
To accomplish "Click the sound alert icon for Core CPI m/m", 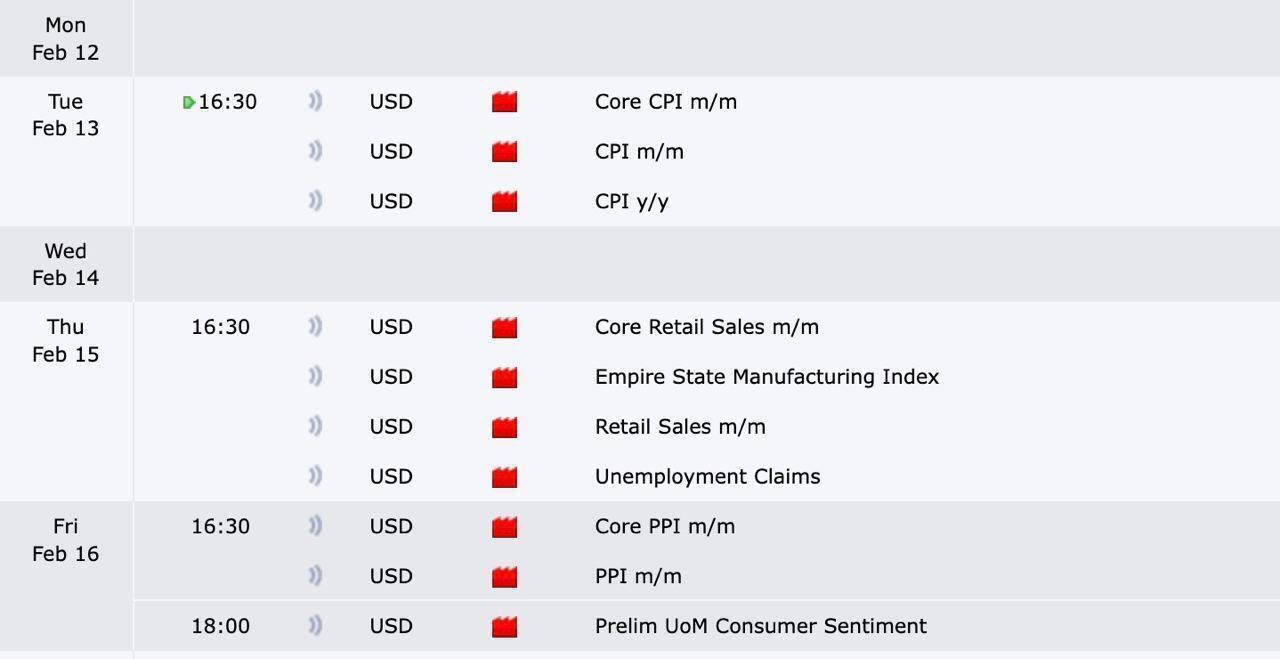I will coord(315,101).
